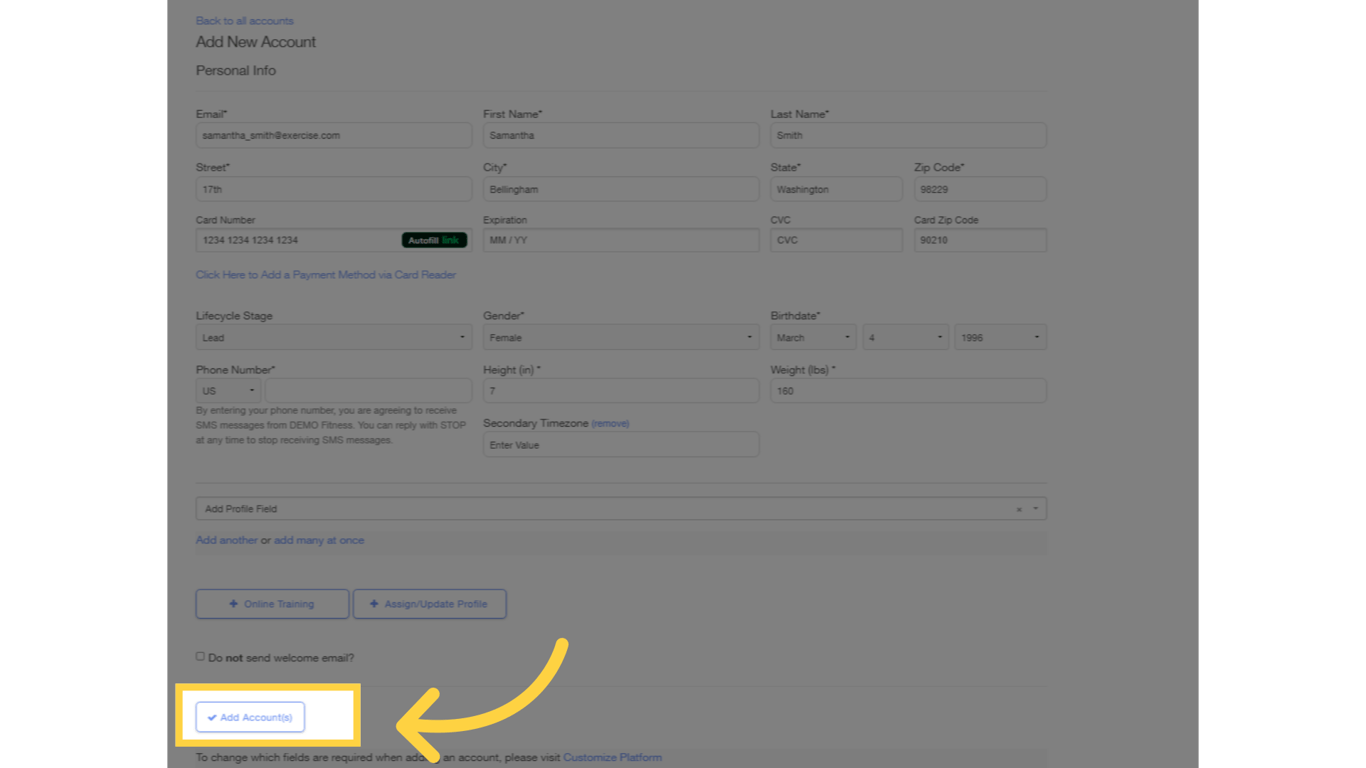The image size is (1366, 768).
Task: Open the birthdate month dropdown showing March
Action: pos(812,337)
